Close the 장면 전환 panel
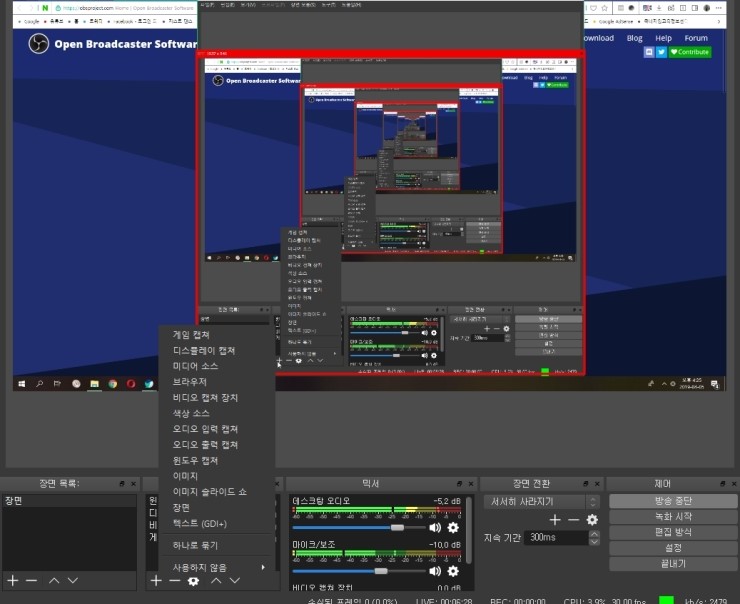 tap(597, 483)
